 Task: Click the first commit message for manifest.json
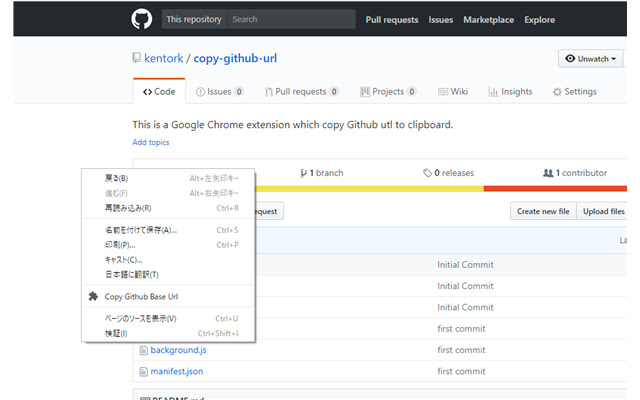461,371
